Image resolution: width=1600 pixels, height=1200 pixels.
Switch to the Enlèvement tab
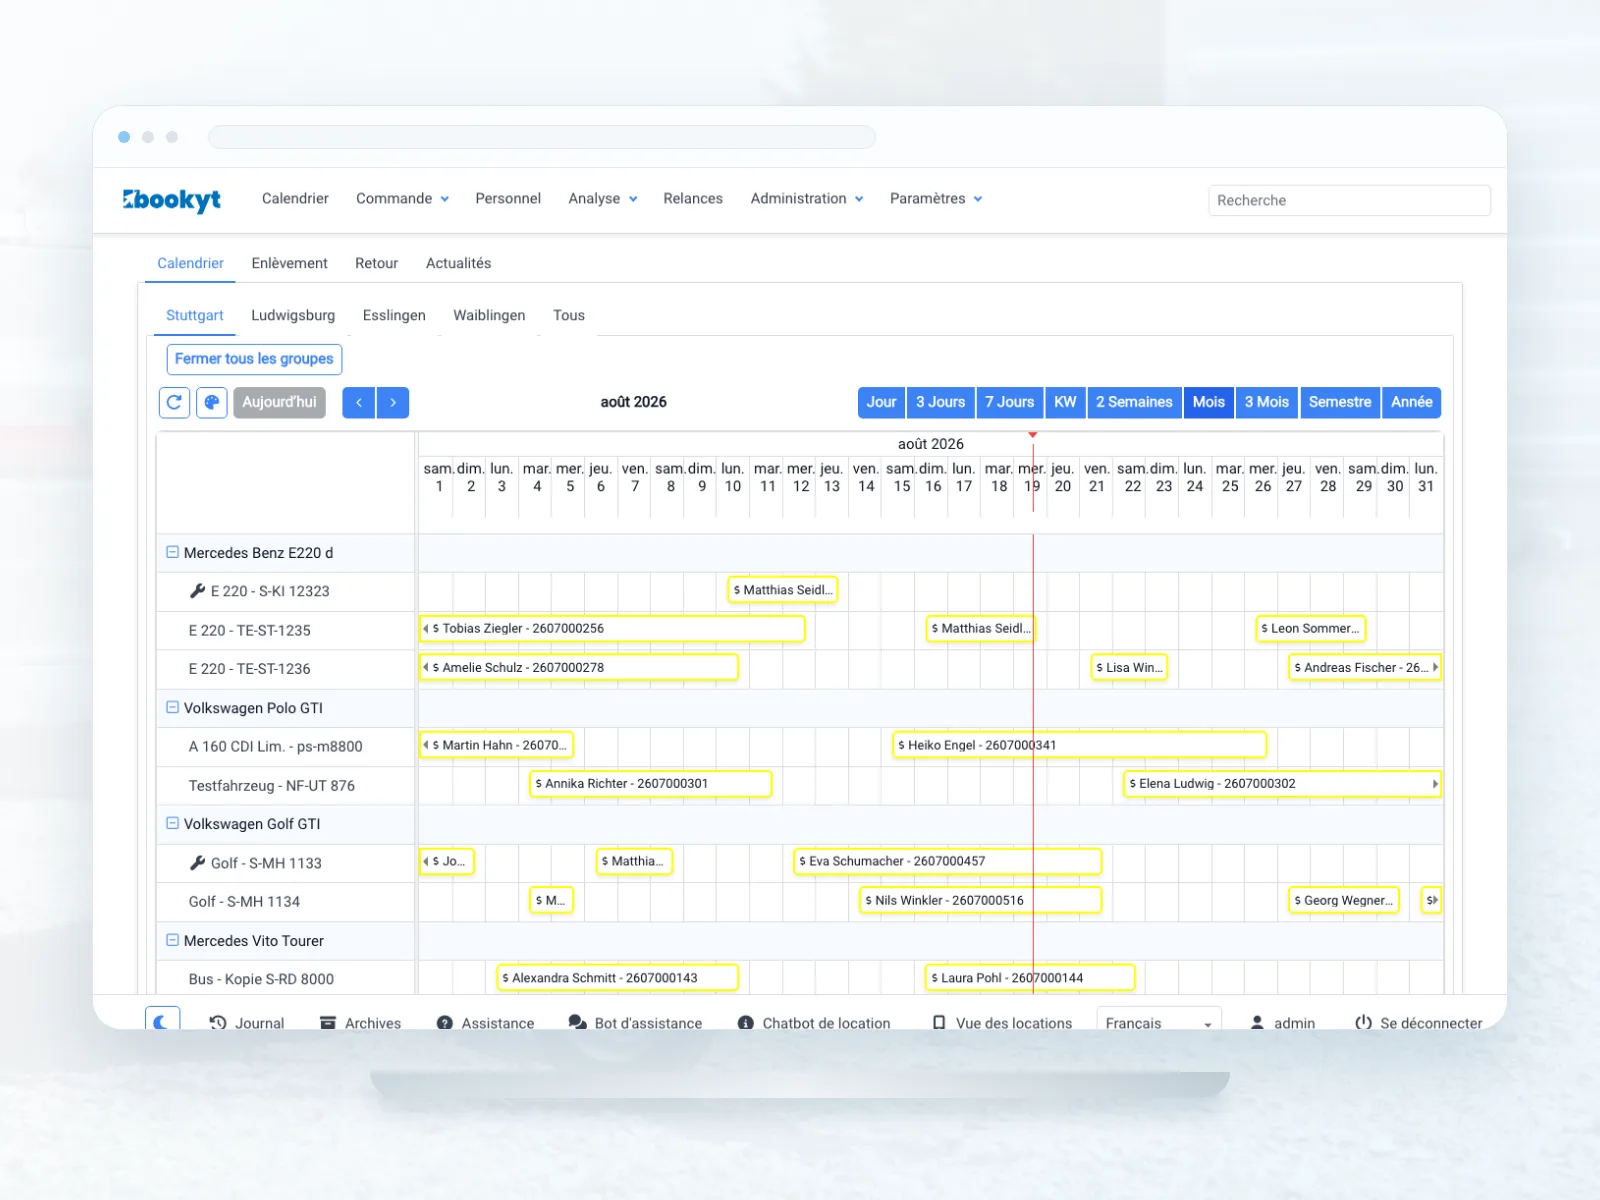[290, 263]
